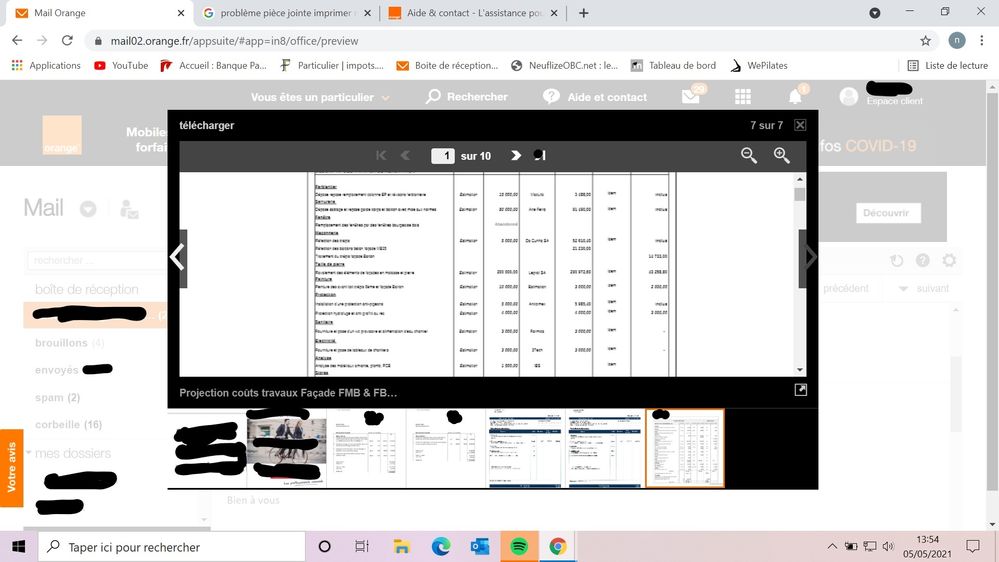Show previous attachment with left arrow
The height and width of the screenshot is (562, 999).
click(x=177, y=258)
